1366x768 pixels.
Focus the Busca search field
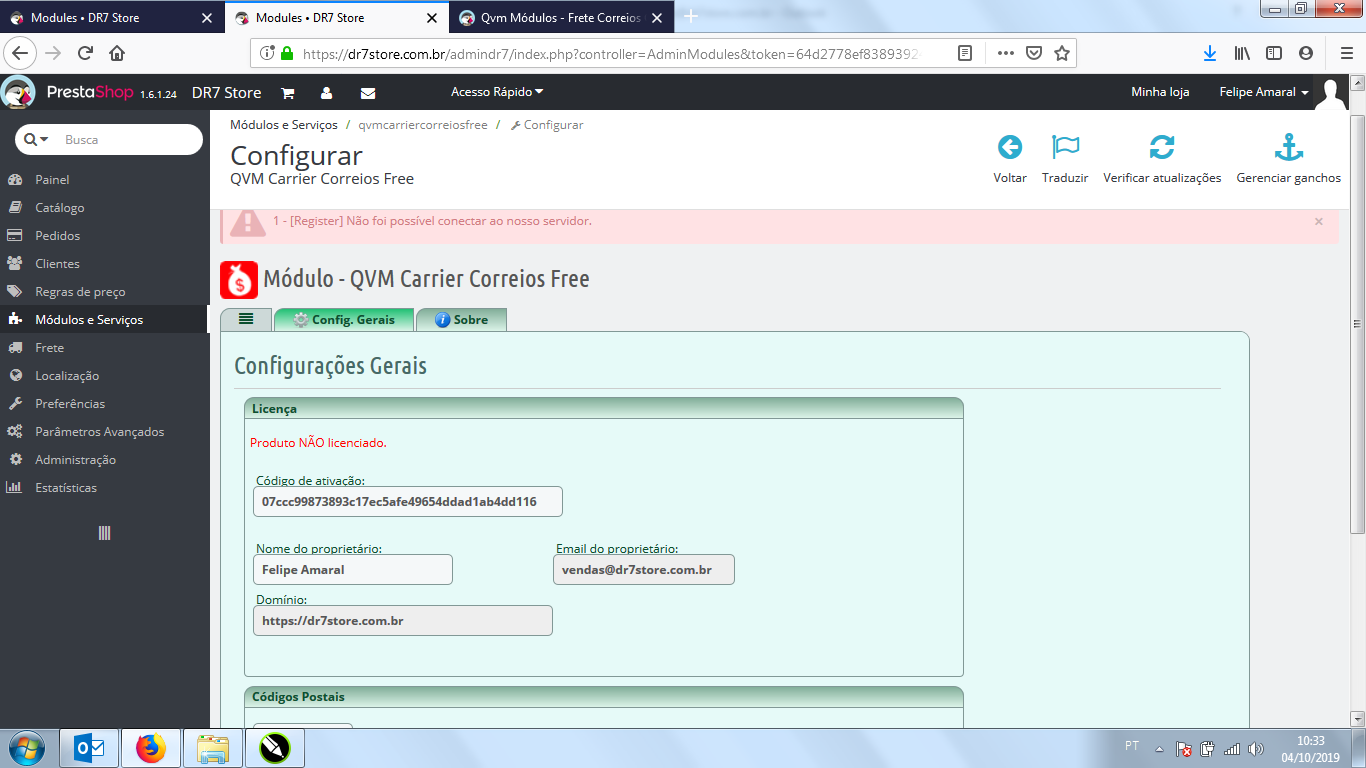128,140
